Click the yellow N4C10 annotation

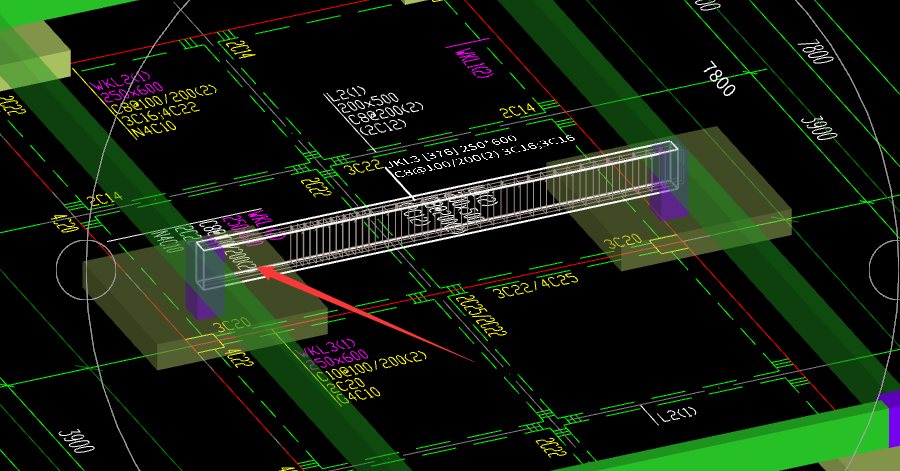click(x=155, y=130)
